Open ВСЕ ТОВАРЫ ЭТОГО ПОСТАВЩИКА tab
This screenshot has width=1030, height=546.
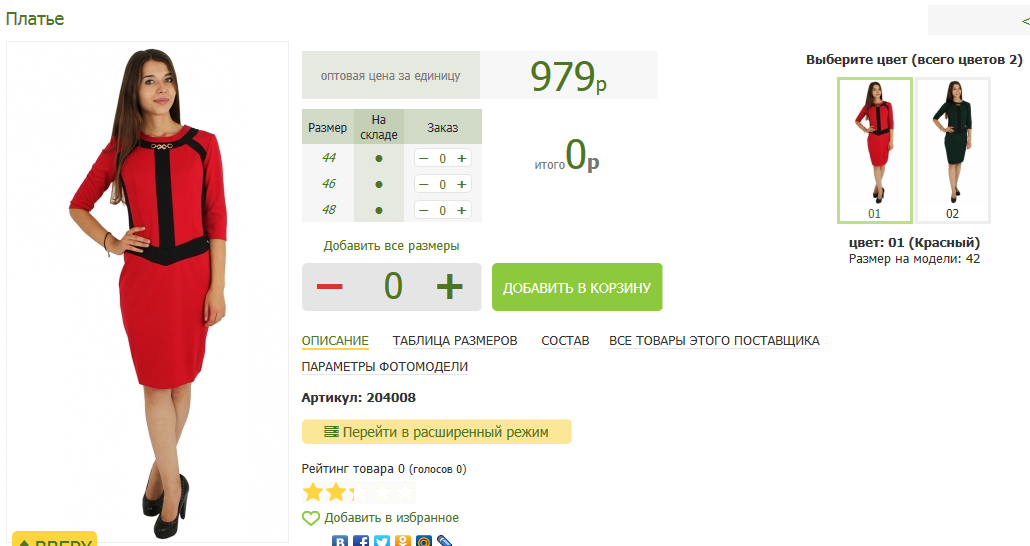[x=714, y=341]
